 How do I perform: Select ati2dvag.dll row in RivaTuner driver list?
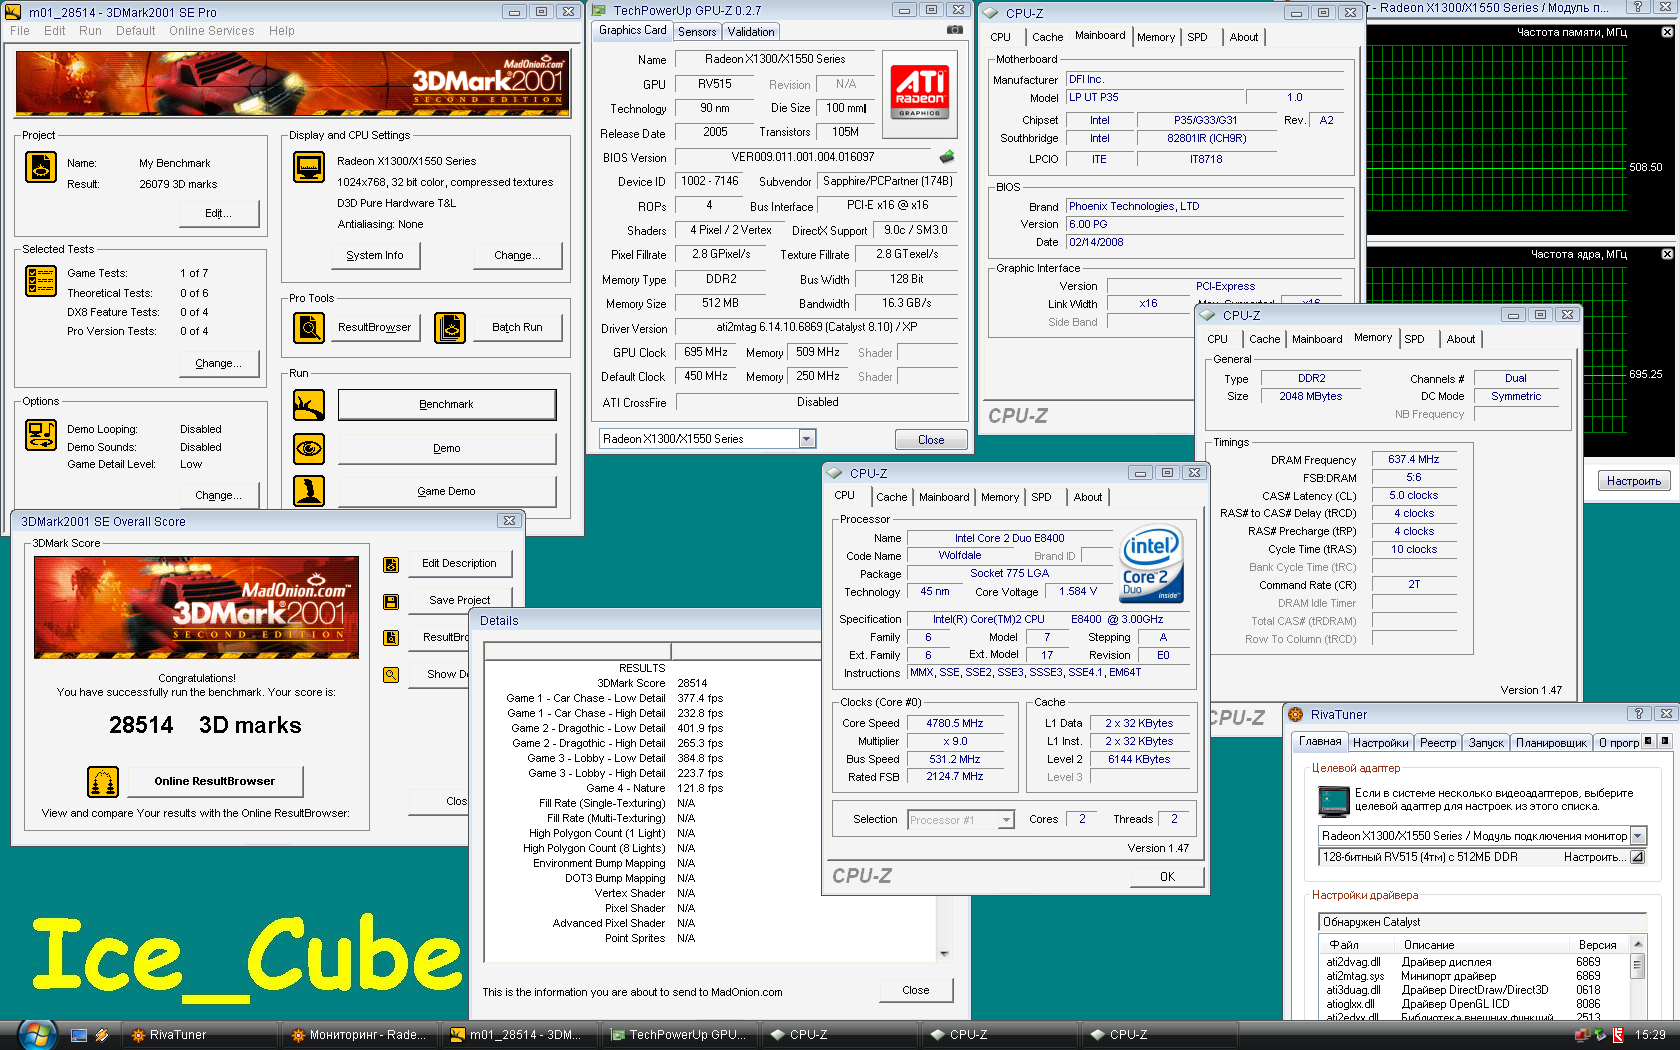click(x=1475, y=962)
